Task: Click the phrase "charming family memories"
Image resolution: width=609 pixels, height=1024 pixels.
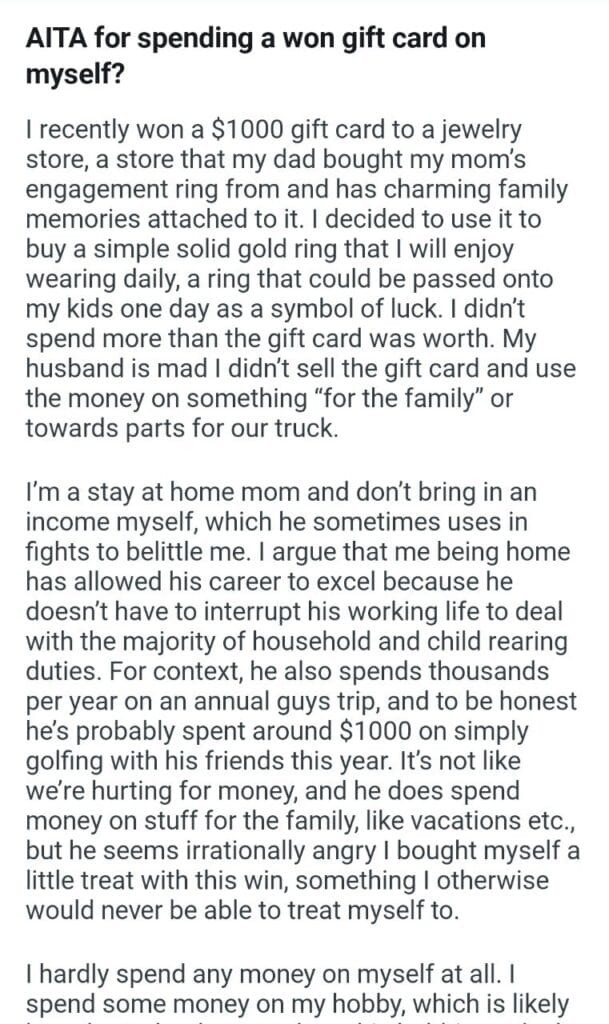Action: [x=330, y=198]
